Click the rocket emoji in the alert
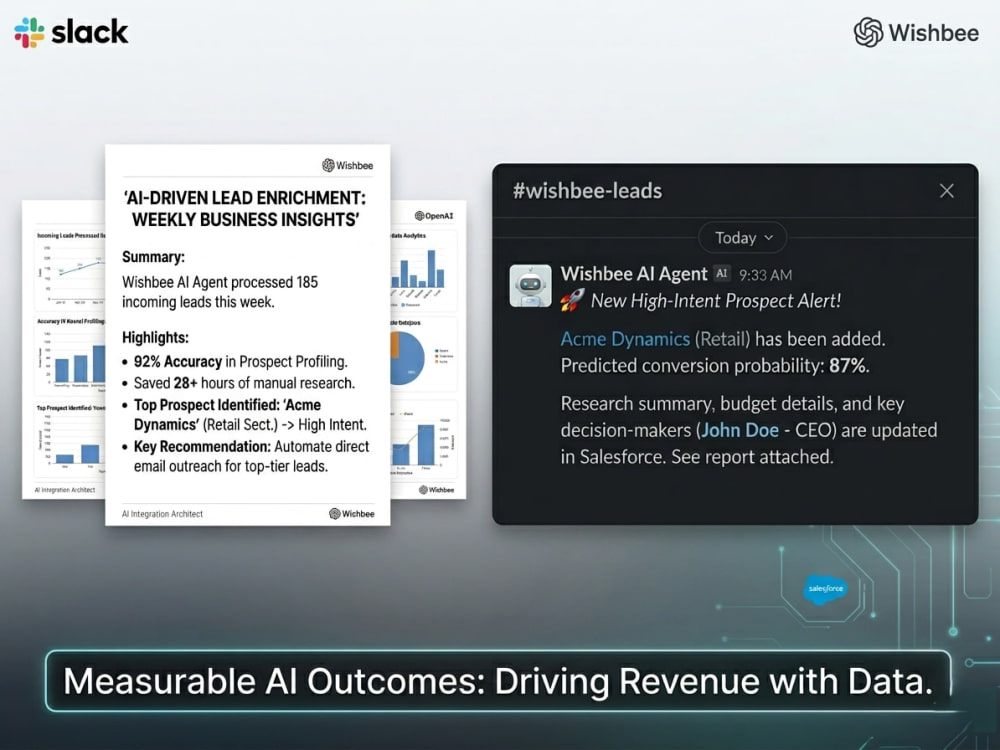Image resolution: width=1000 pixels, height=750 pixels. pos(572,300)
